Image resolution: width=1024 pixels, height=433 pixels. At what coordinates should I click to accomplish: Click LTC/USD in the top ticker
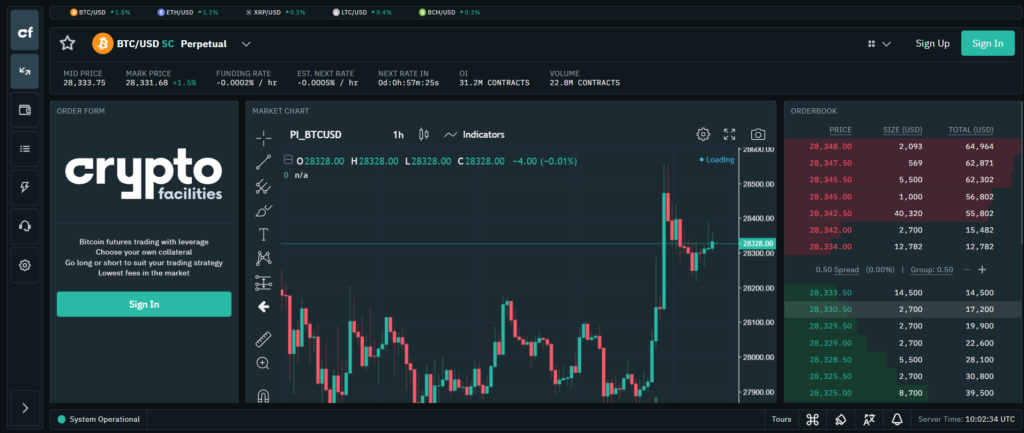(353, 12)
